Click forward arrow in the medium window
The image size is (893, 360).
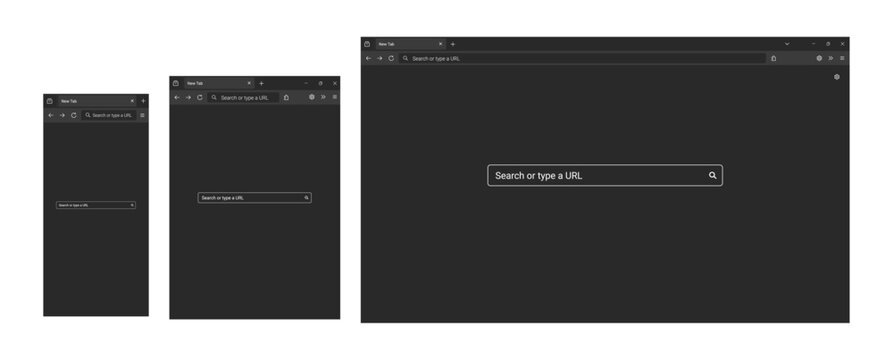tap(188, 97)
